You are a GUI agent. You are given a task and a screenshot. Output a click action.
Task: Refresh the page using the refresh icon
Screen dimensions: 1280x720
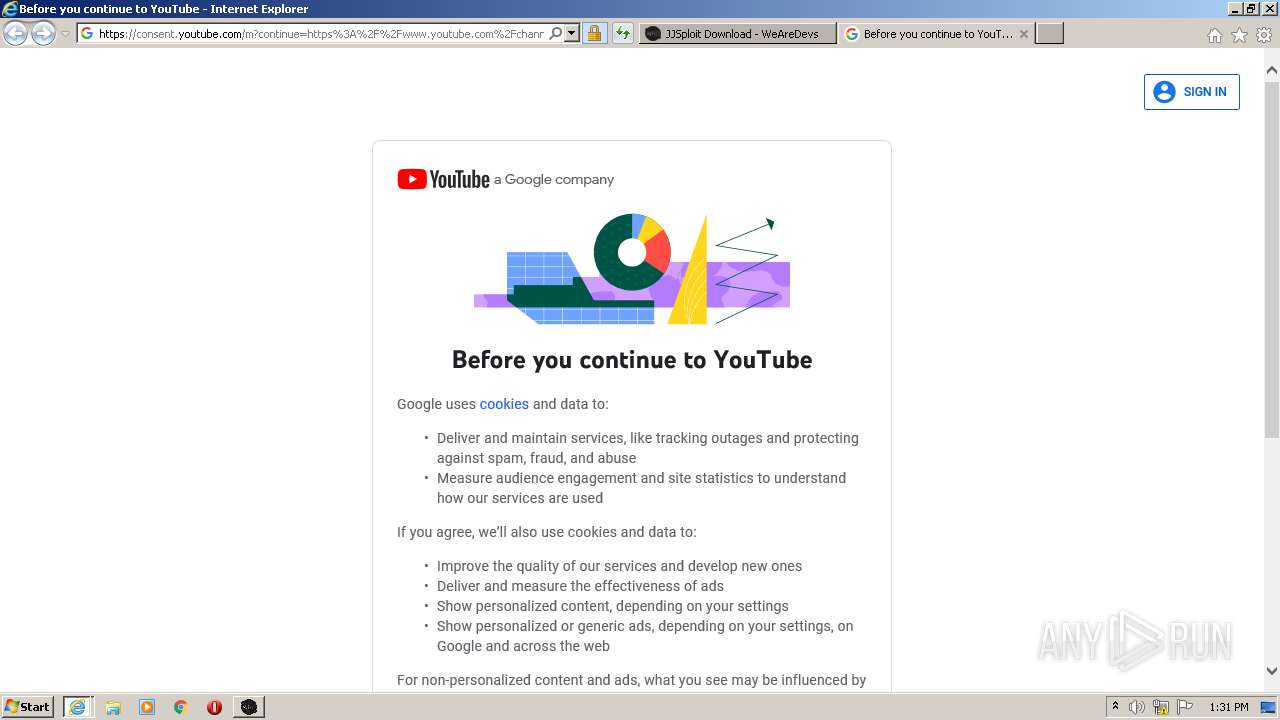[x=623, y=34]
